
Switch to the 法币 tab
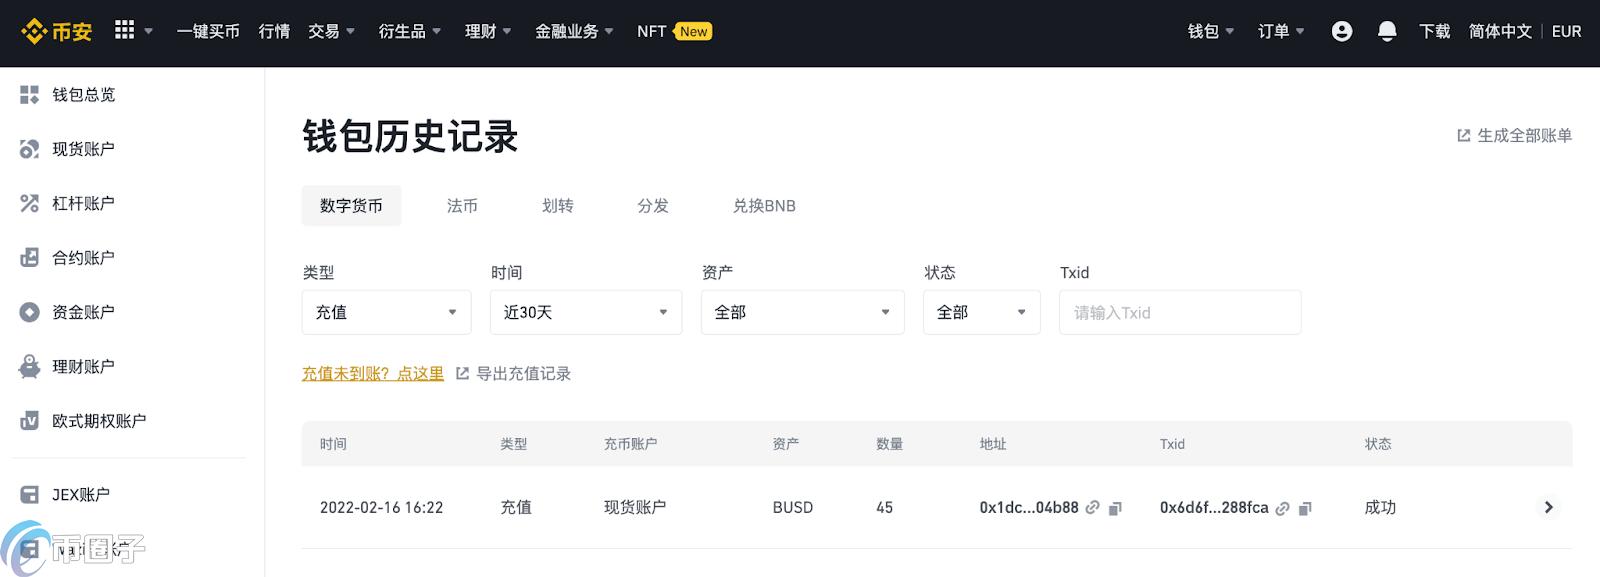462,205
